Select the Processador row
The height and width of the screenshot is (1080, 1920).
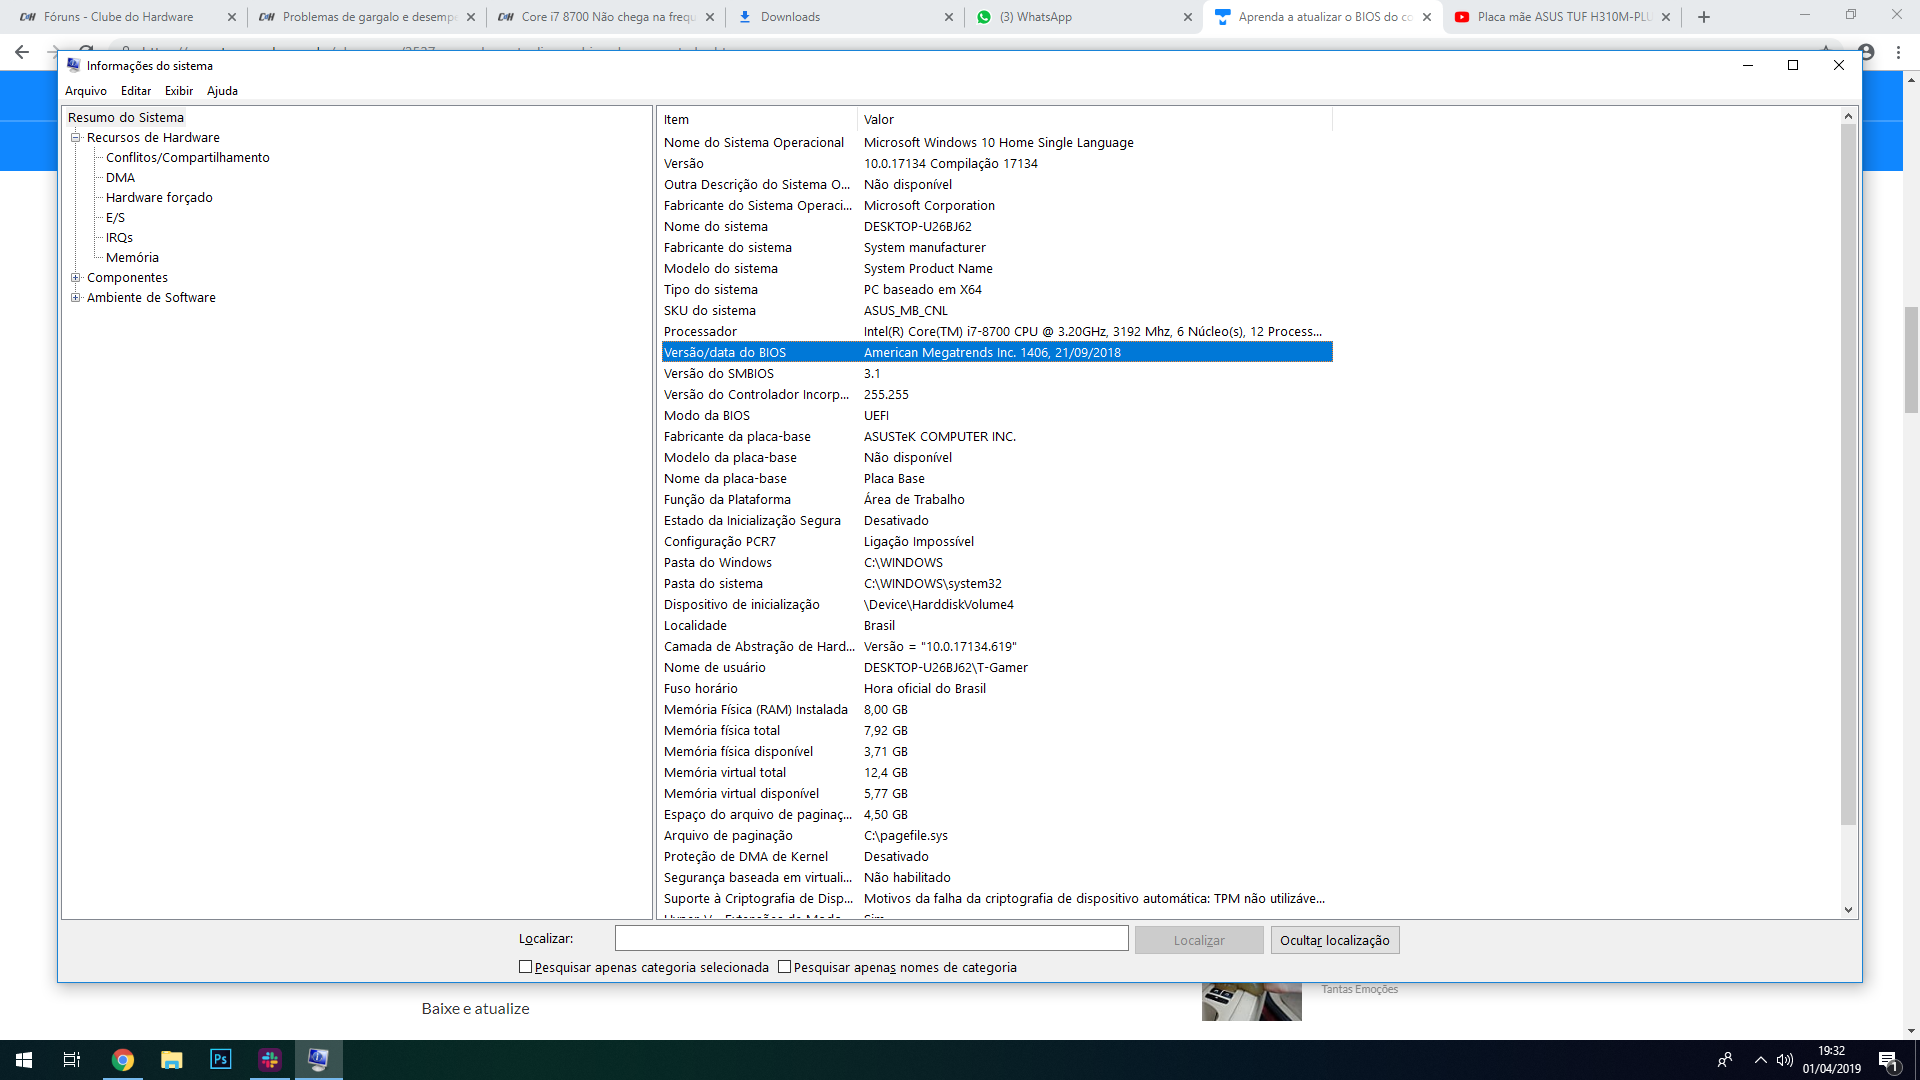pos(997,332)
